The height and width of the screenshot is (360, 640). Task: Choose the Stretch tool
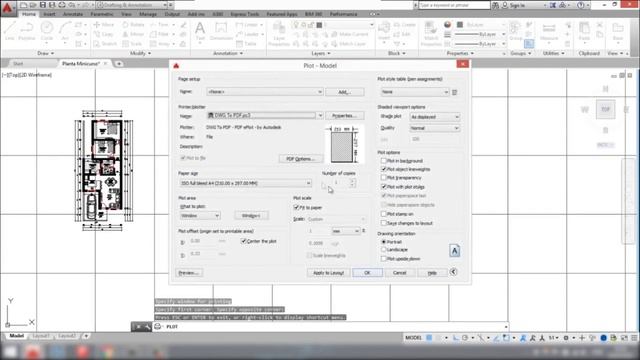coord(105,44)
